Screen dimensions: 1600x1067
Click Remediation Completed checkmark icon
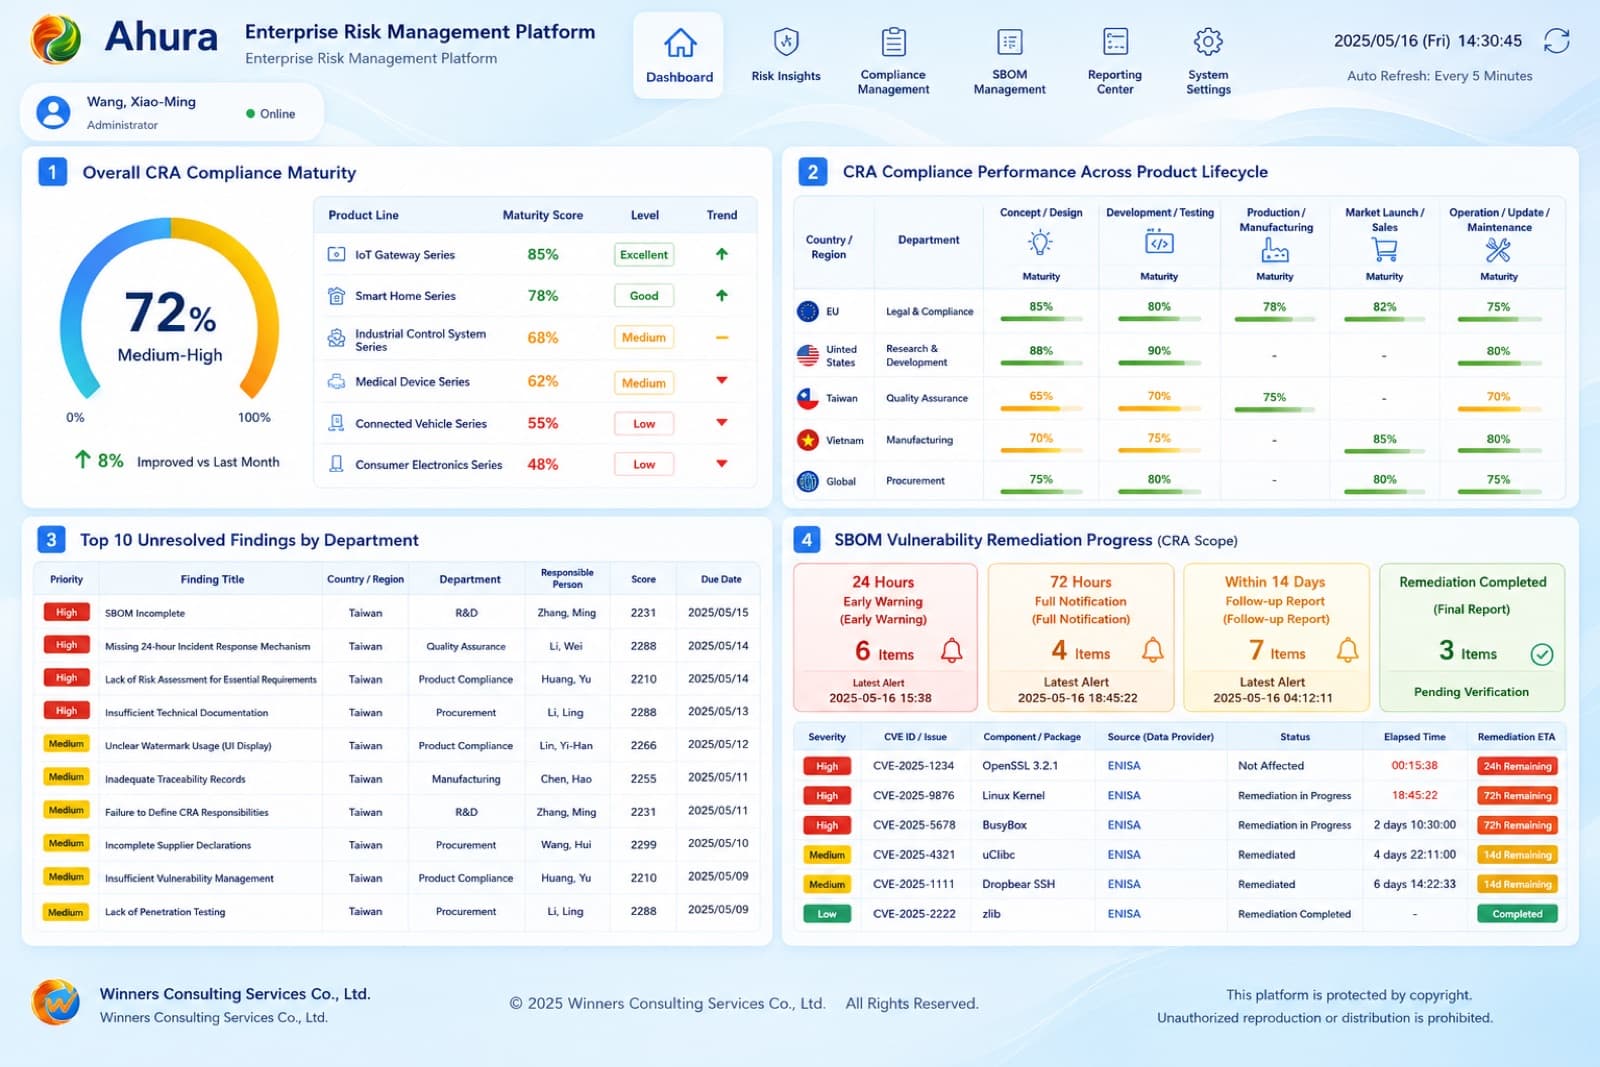(1542, 654)
